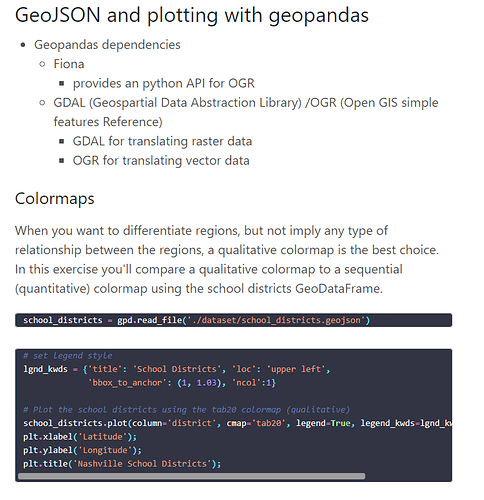Image resolution: width=484 pixels, height=500 pixels.
Task: Click 'GDAL for translating raster data' item
Action: (162, 141)
